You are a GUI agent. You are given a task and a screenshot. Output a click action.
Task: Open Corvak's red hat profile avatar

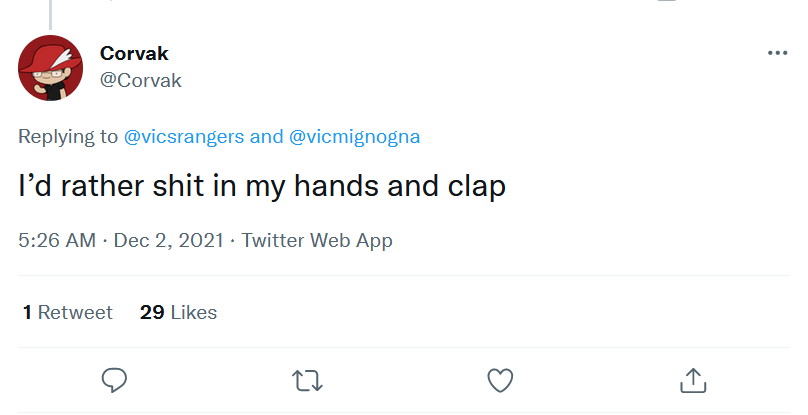click(50, 68)
